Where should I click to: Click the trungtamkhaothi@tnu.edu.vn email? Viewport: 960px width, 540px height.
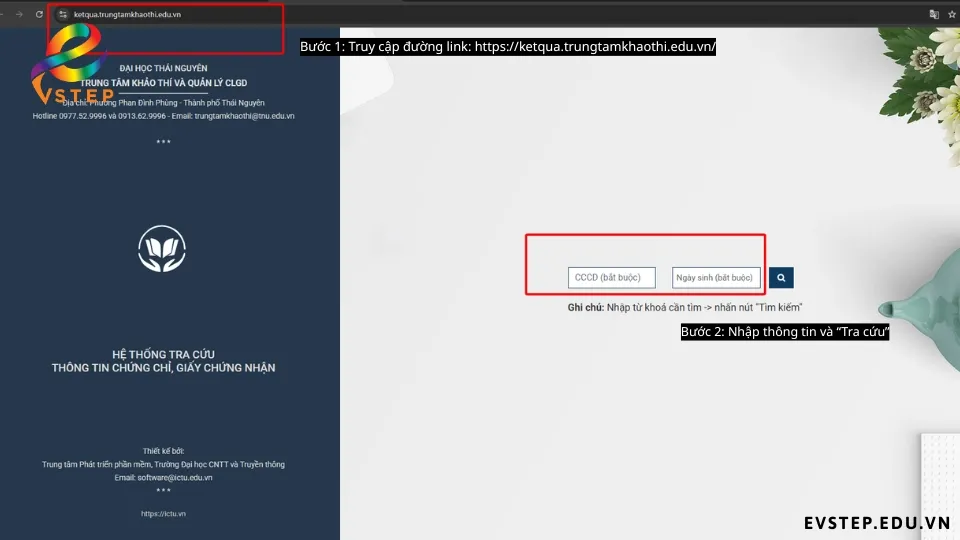[x=244, y=116]
